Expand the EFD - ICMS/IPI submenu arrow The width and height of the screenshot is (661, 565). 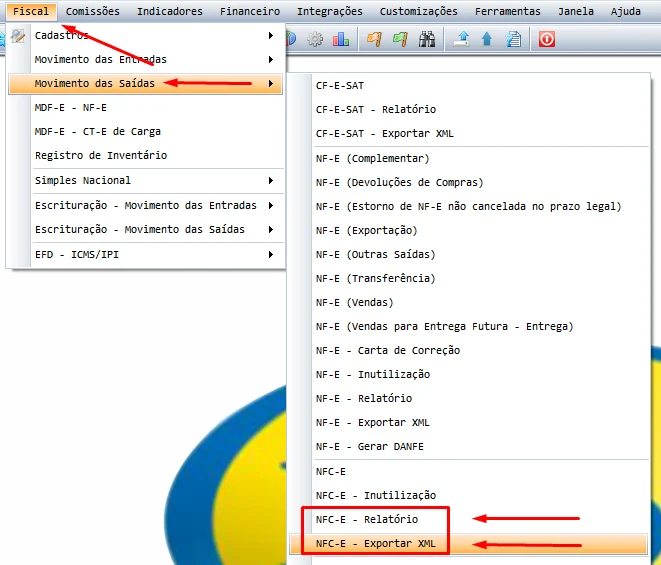(x=271, y=255)
